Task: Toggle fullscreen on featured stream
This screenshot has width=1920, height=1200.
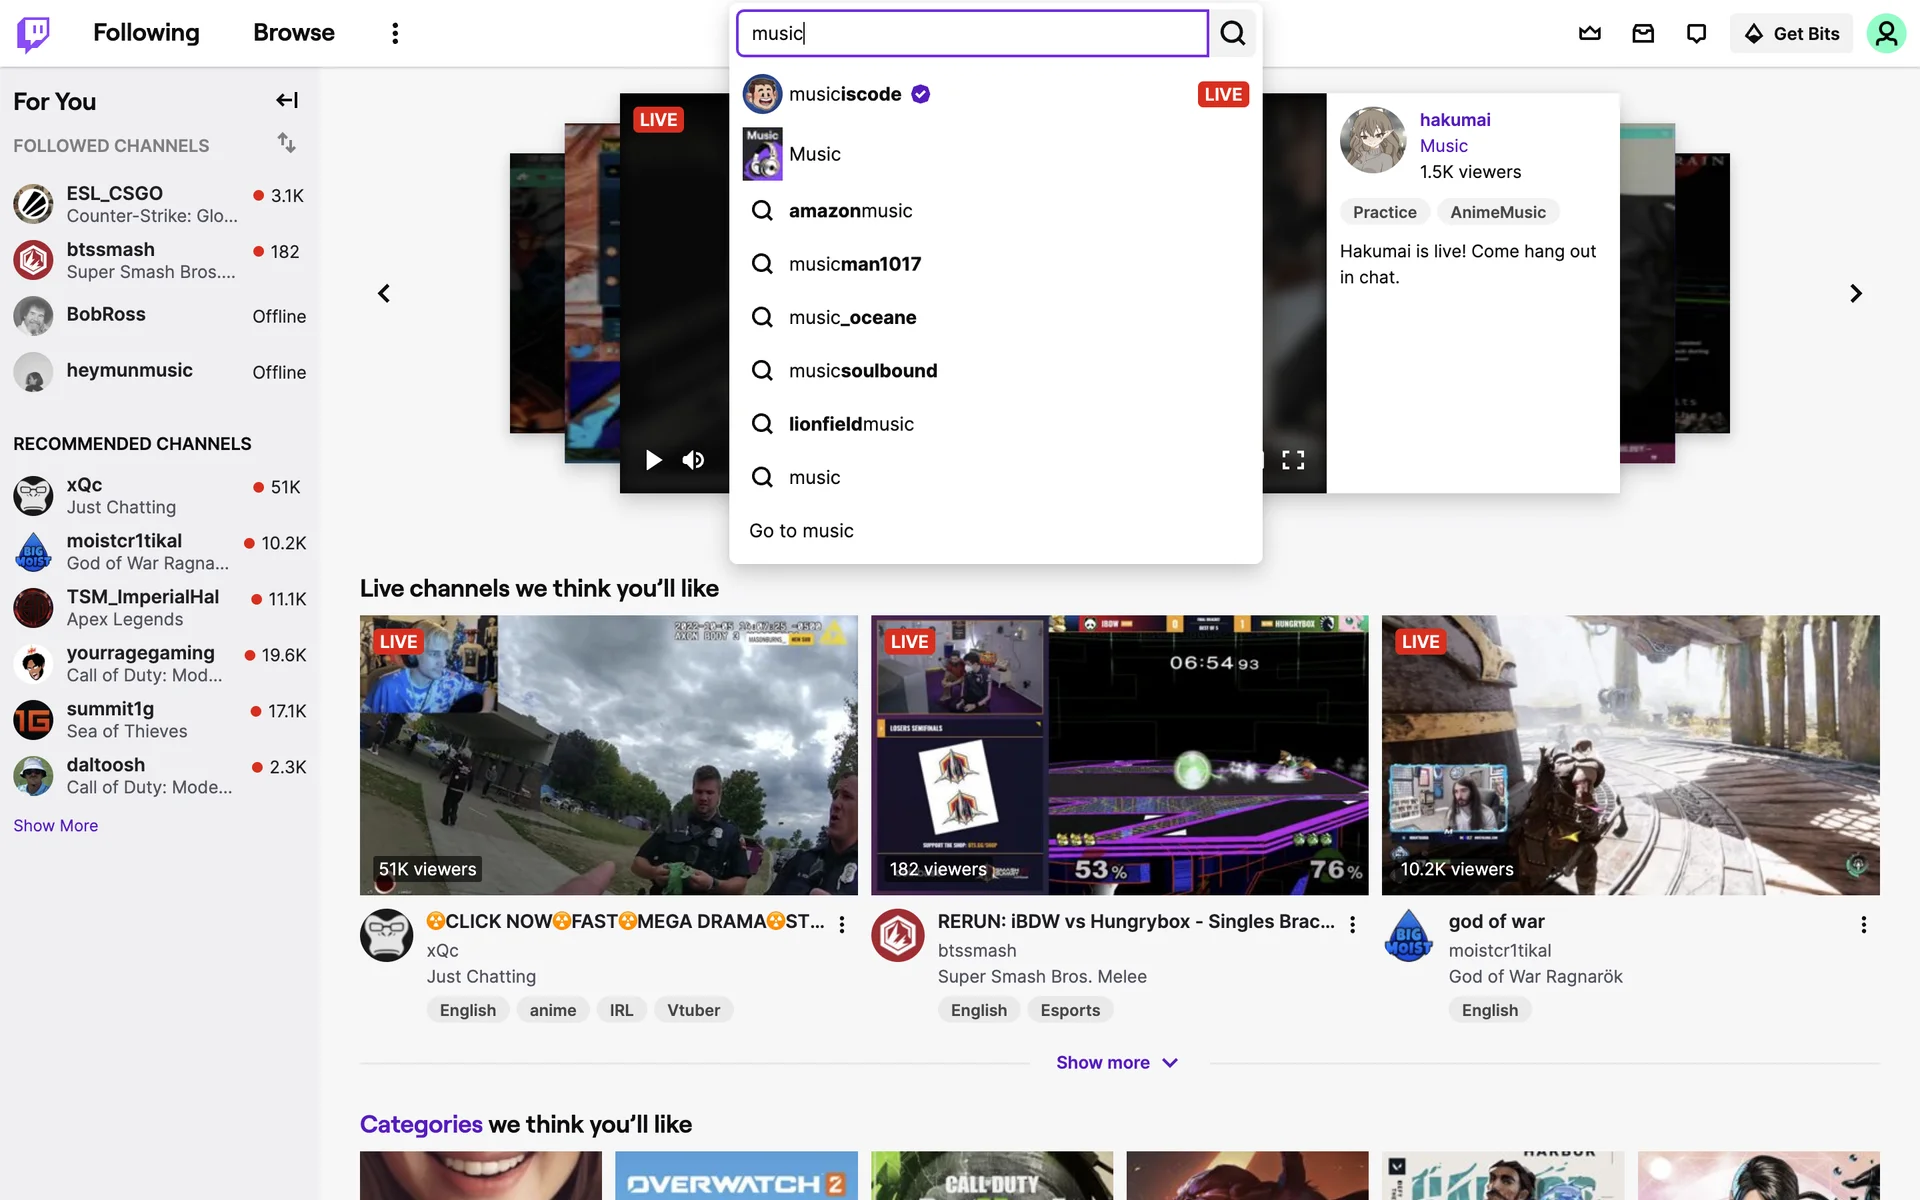Action: (x=1293, y=460)
